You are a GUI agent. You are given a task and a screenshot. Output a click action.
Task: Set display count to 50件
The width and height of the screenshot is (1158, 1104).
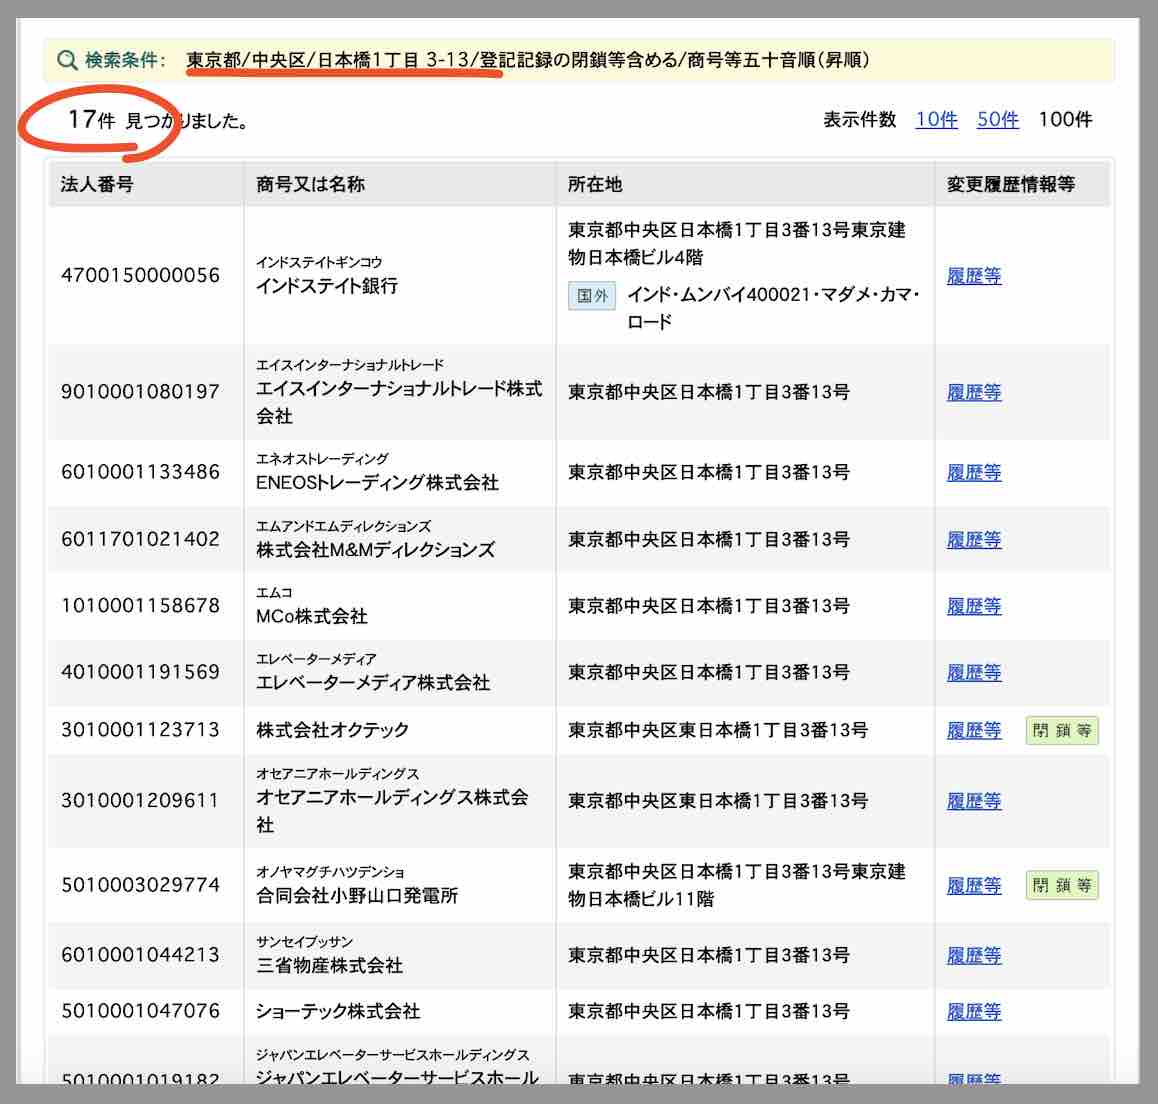click(1000, 120)
